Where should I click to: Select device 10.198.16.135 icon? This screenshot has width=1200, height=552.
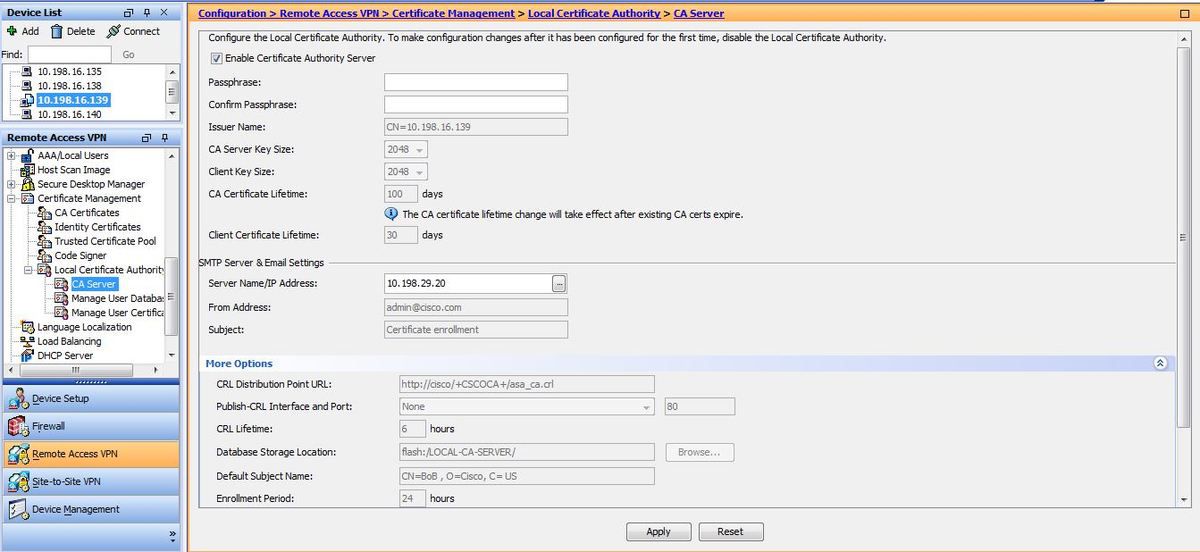28,72
